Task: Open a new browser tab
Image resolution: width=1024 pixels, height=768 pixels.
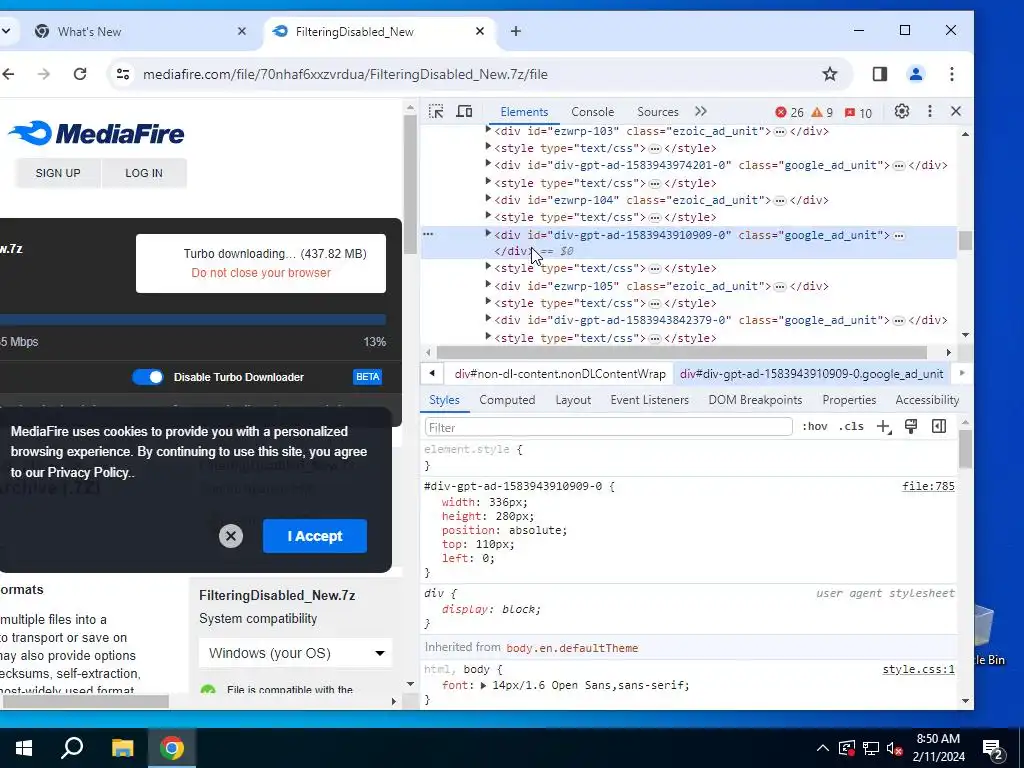Action: coord(516,31)
